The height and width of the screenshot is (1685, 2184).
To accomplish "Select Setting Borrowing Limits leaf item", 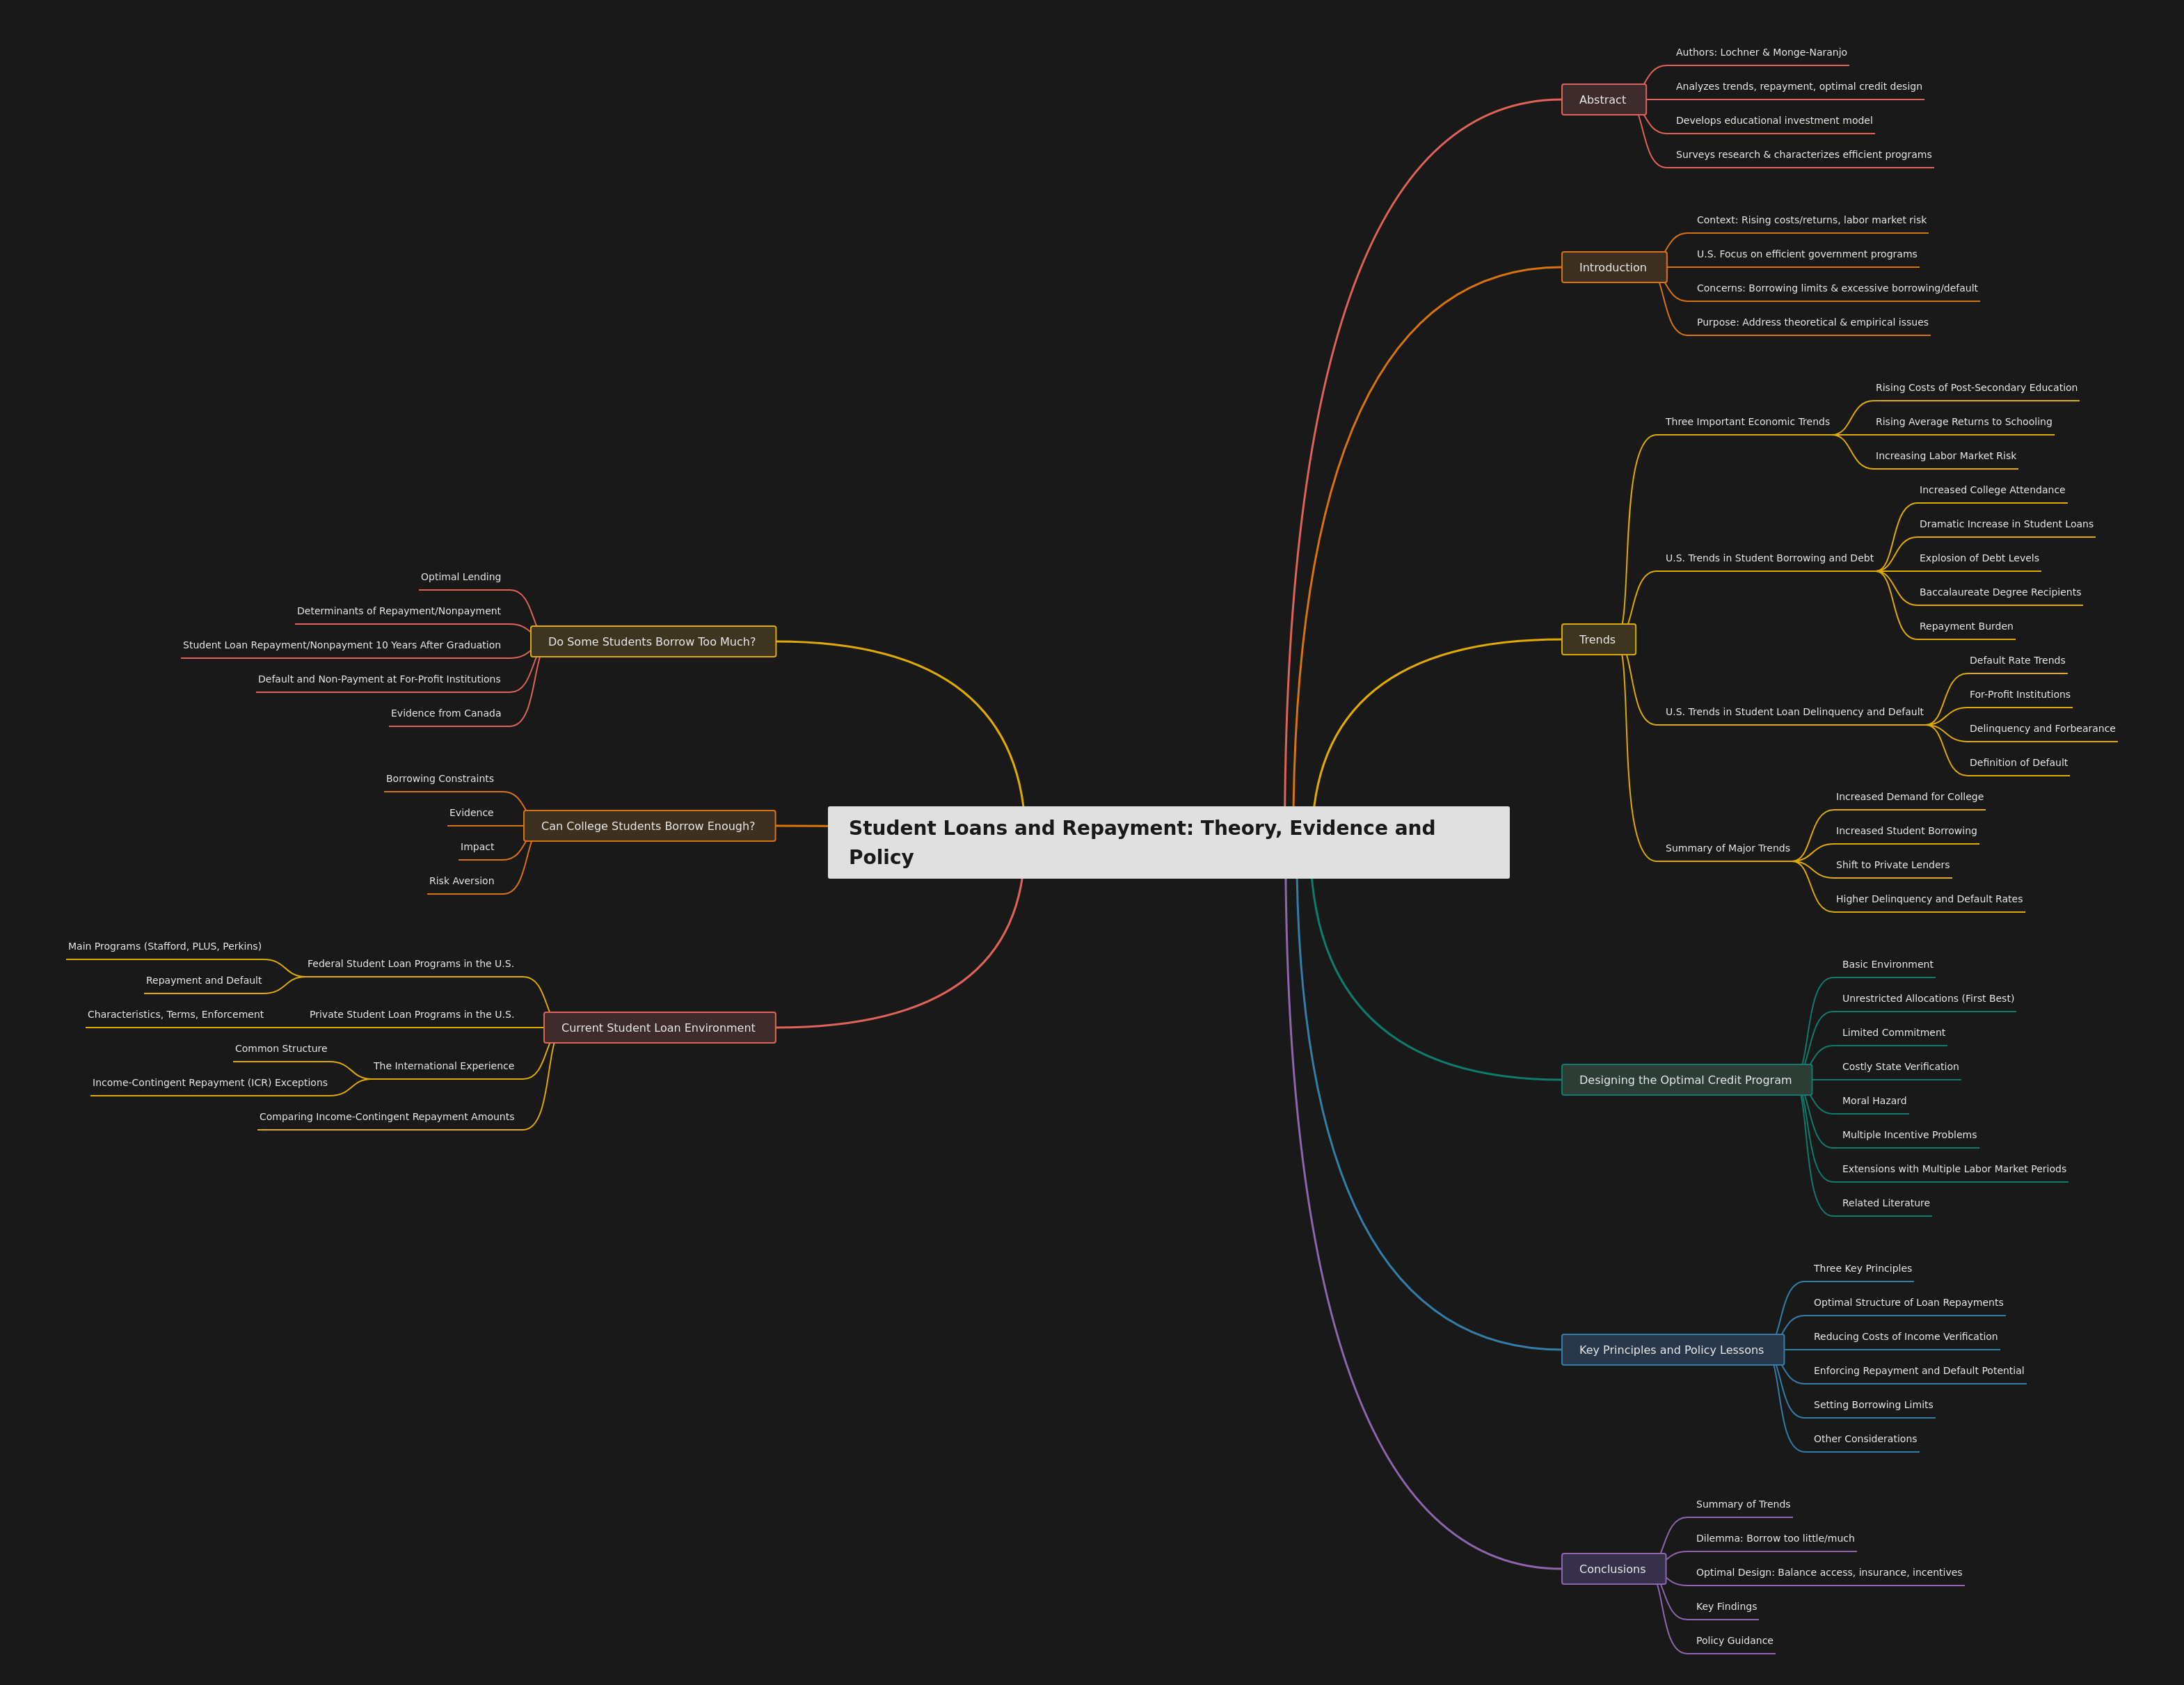I will point(1873,1405).
